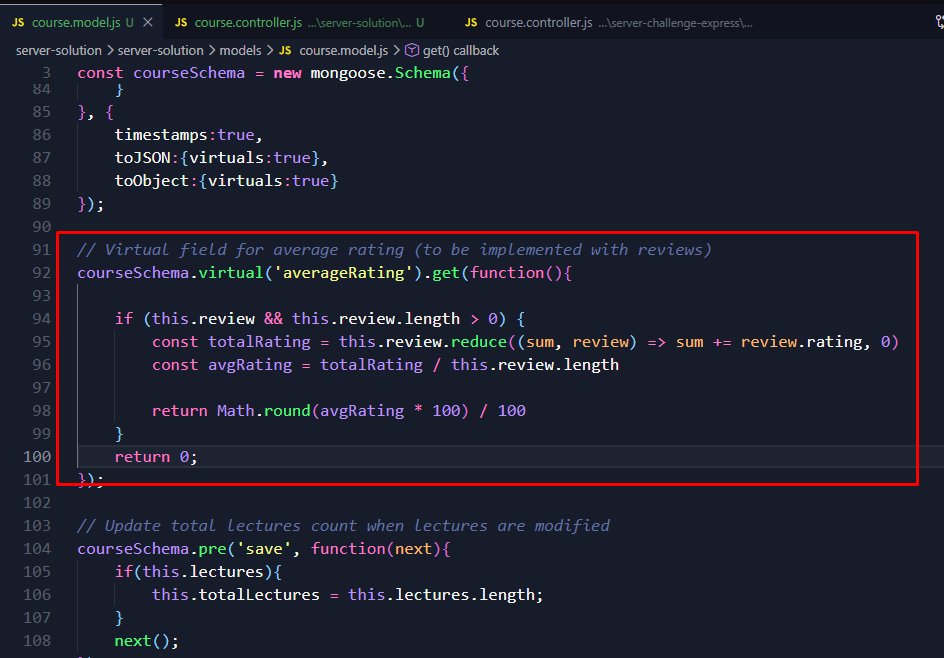Click sticky header line courseSchema definition
The width and height of the screenshot is (944, 658).
tap(273, 73)
